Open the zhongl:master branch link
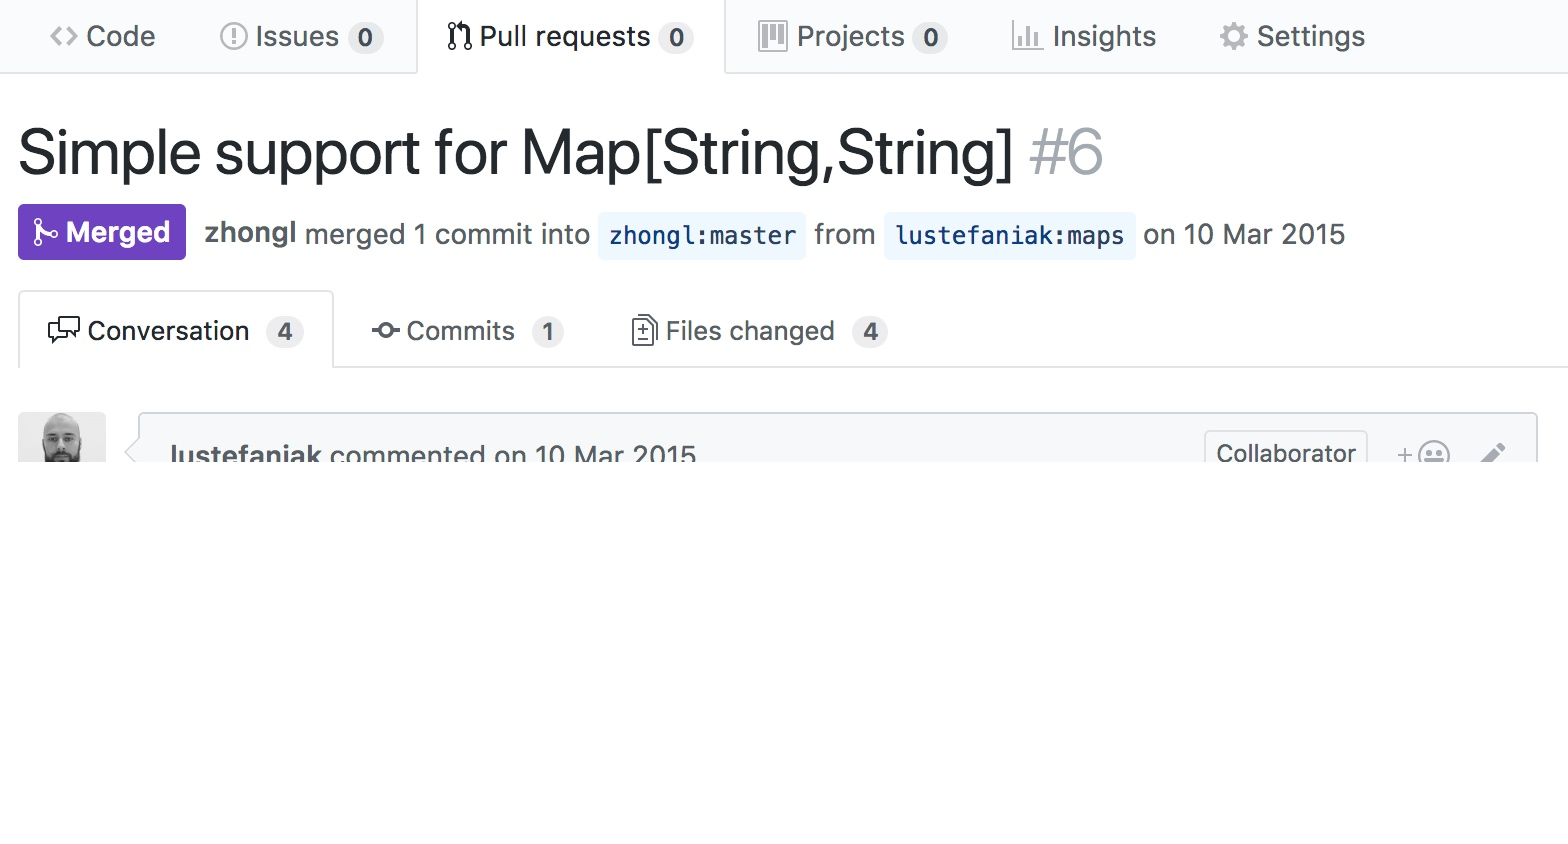This screenshot has width=1568, height=844. click(701, 235)
